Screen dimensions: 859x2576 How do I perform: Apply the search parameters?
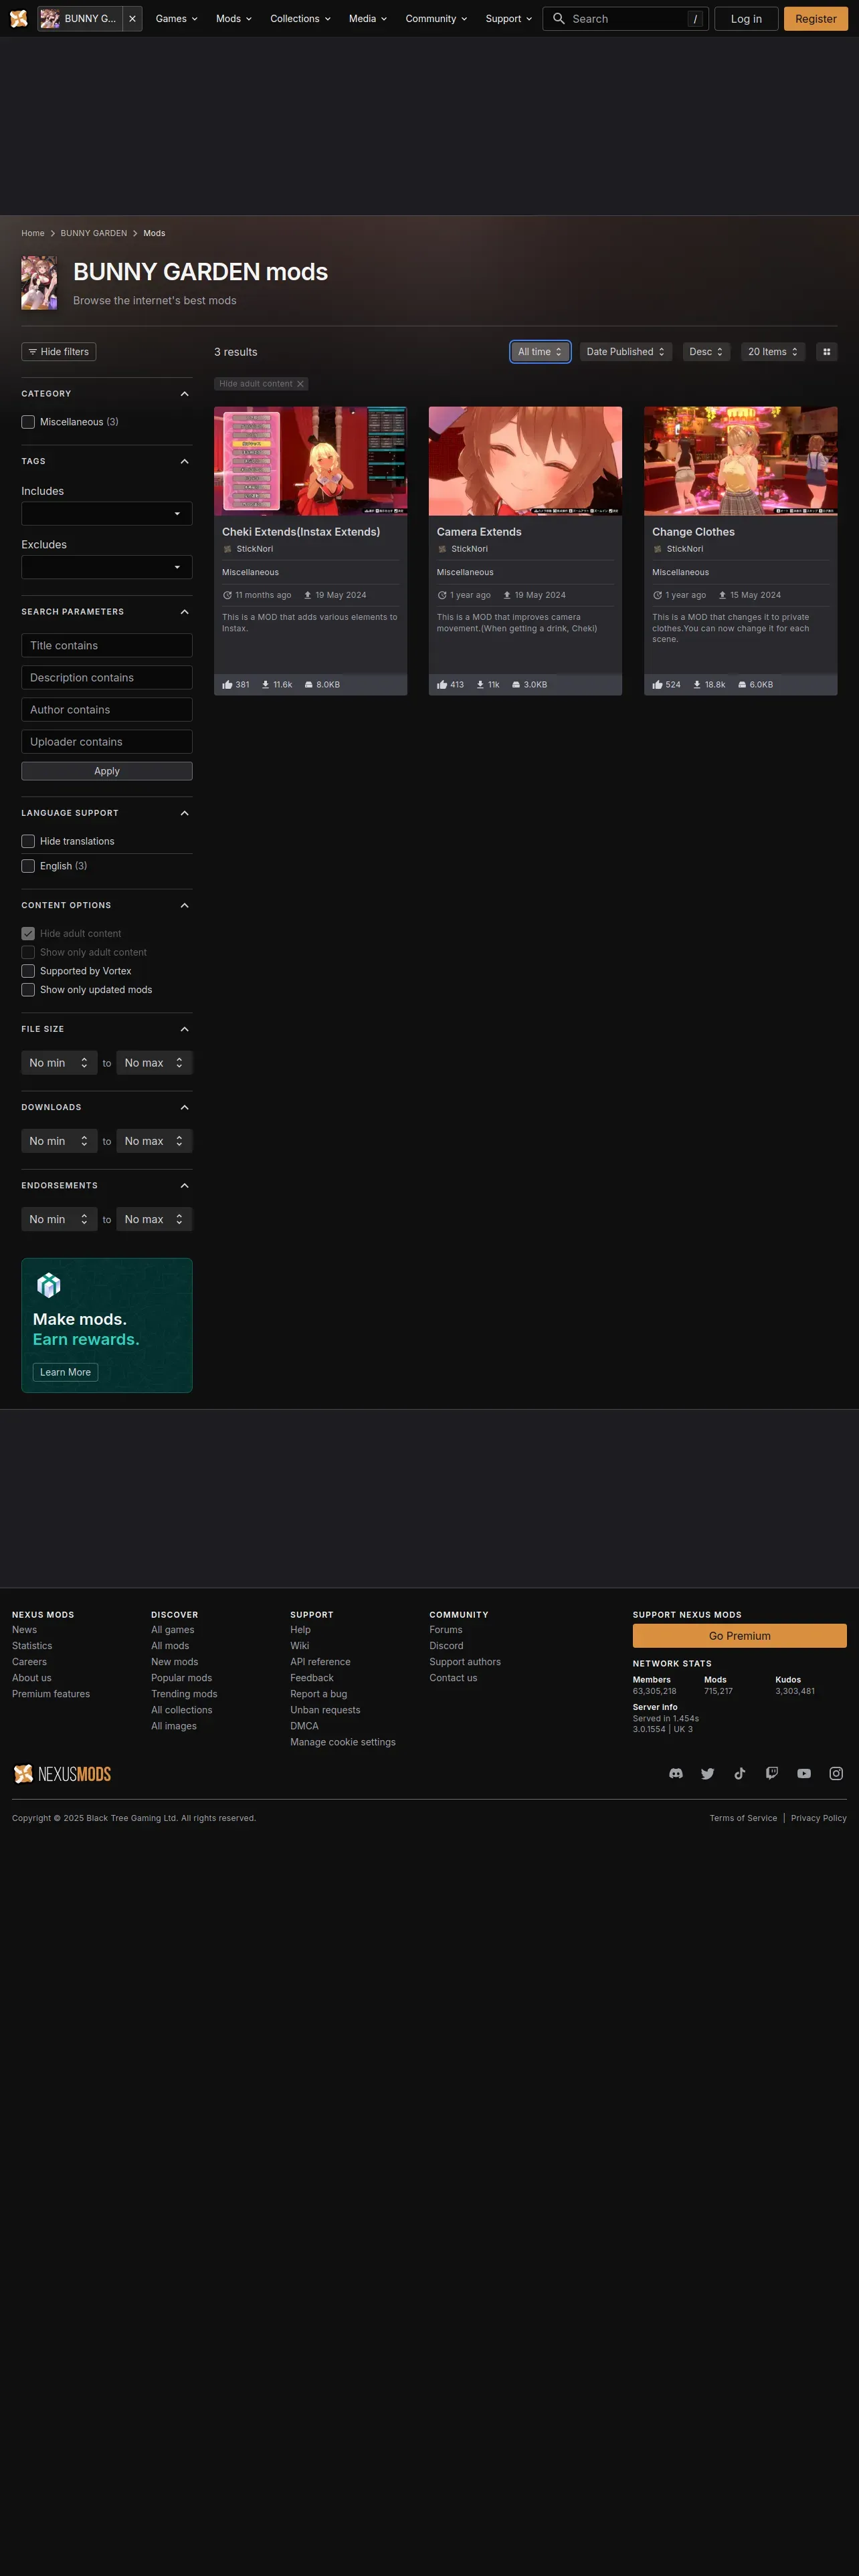(107, 771)
